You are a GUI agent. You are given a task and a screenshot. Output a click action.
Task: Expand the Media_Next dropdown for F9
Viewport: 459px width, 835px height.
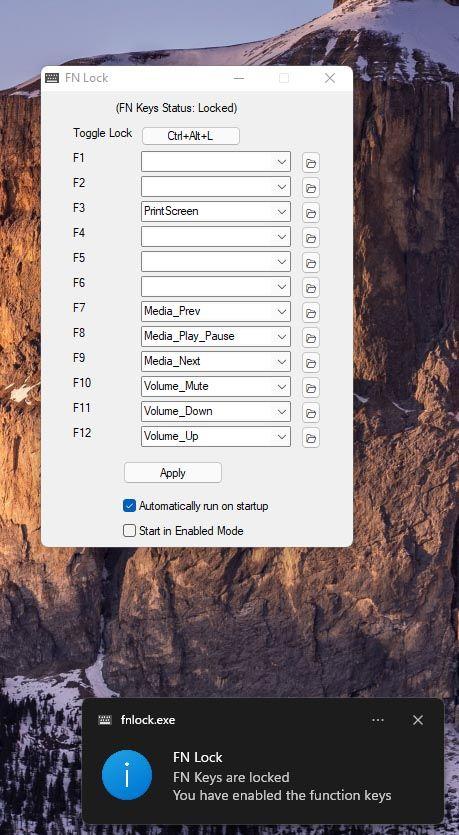point(216,361)
